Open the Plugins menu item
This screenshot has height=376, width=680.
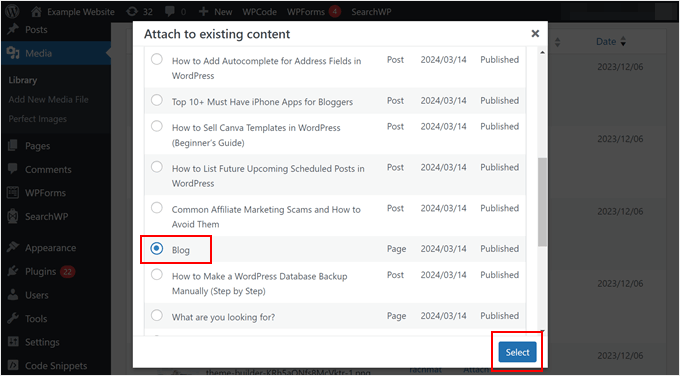[40, 271]
